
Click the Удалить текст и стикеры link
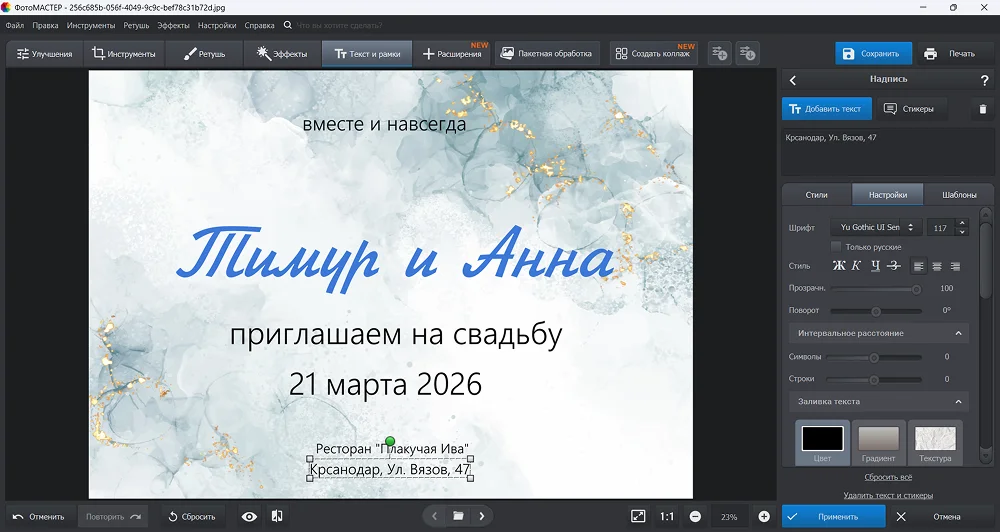click(x=887, y=495)
